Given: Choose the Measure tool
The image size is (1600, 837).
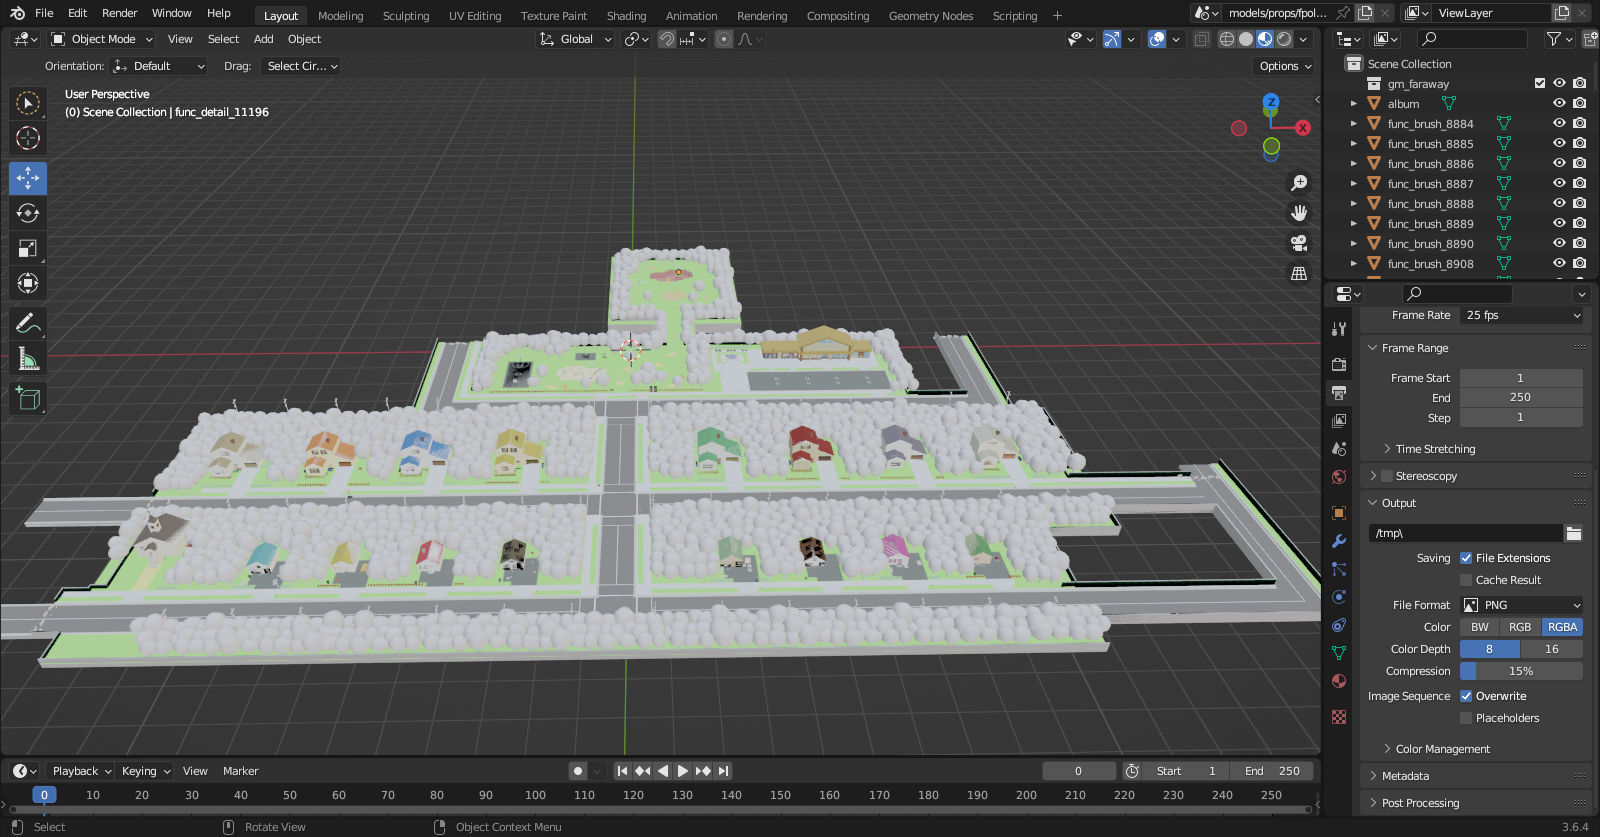Looking at the screenshot, I should pyautogui.click(x=28, y=358).
